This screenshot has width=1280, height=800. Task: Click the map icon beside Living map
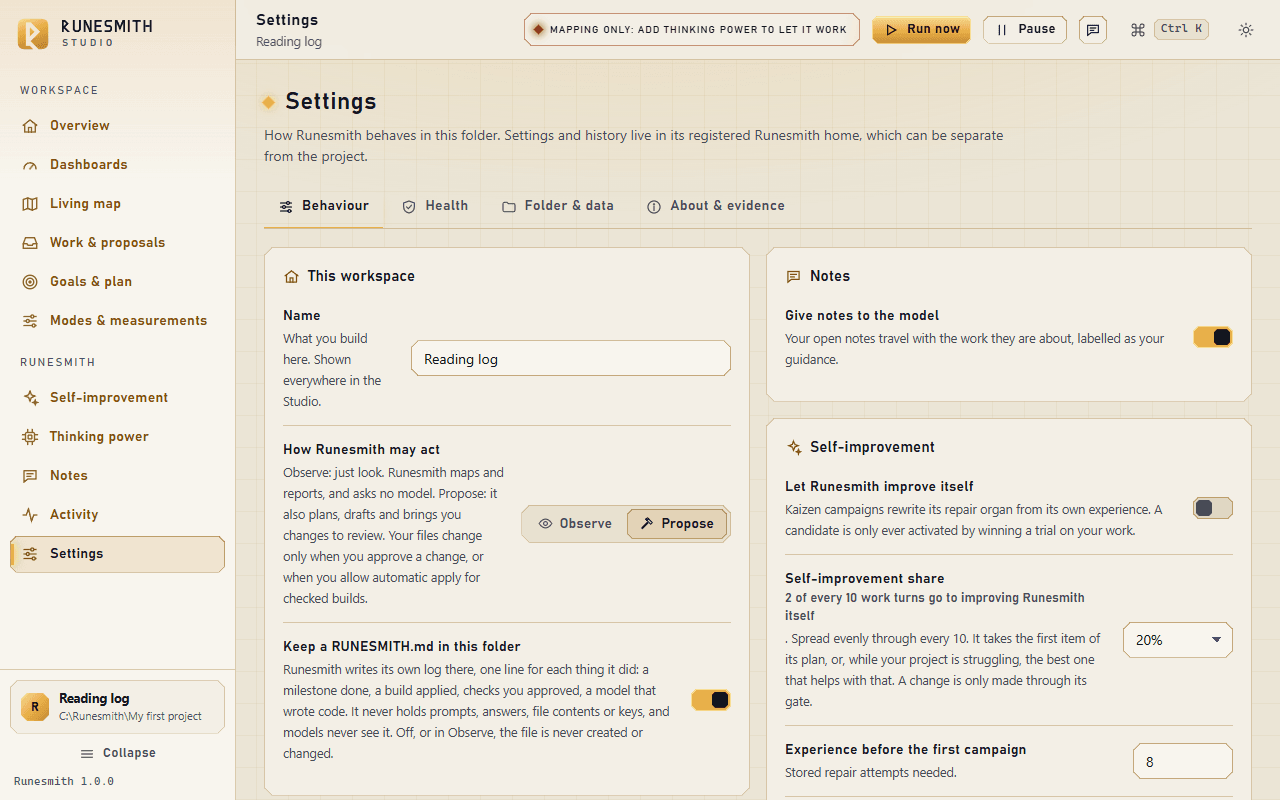point(30,204)
